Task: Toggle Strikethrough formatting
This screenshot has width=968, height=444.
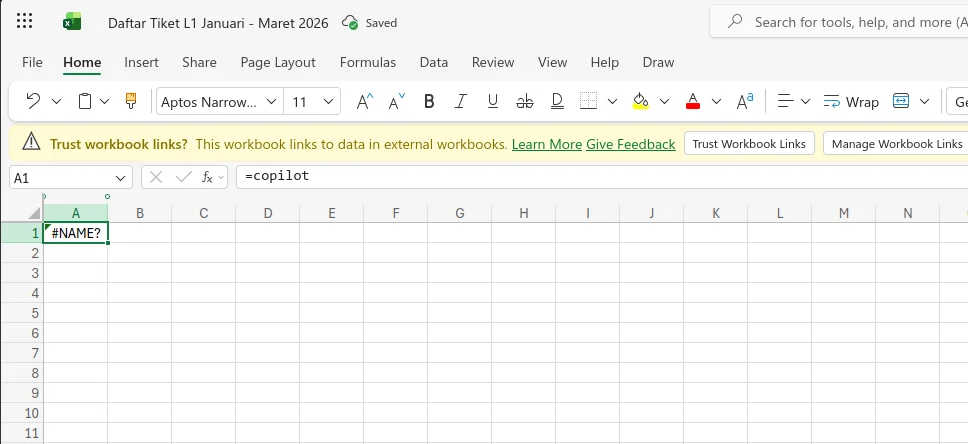Action: 525,101
